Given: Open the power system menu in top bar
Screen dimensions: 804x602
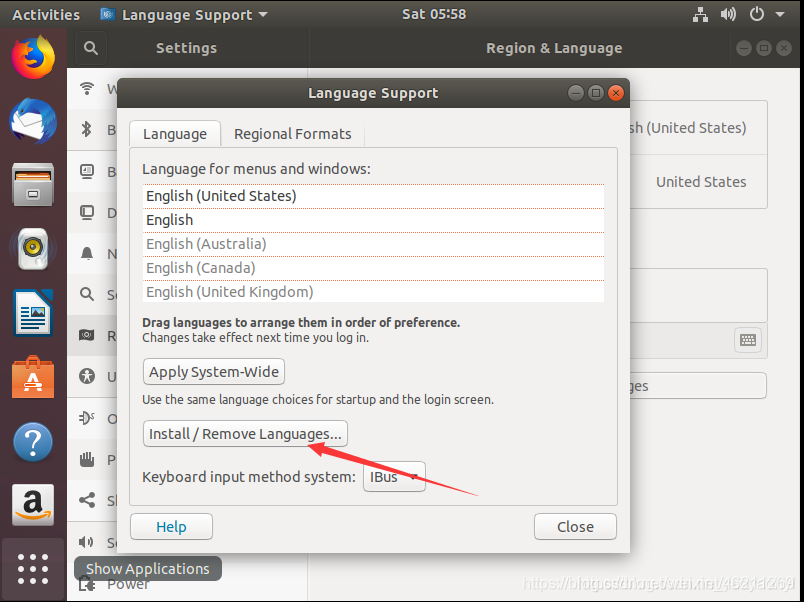Looking at the screenshot, I should click(x=757, y=14).
